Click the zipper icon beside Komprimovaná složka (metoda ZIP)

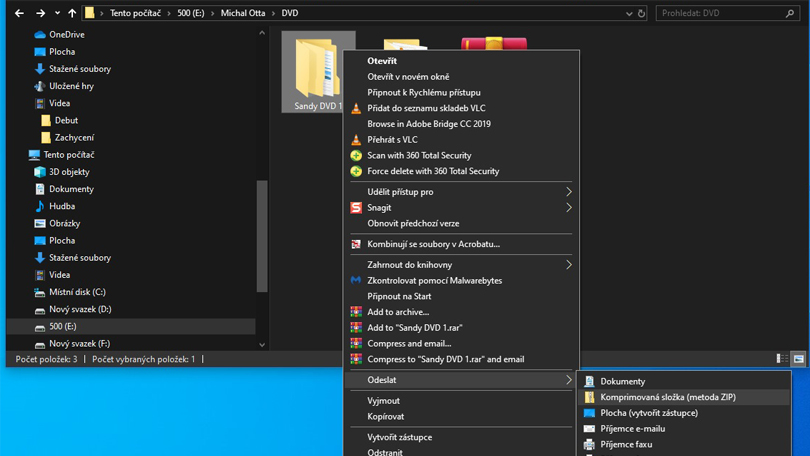[589, 397]
